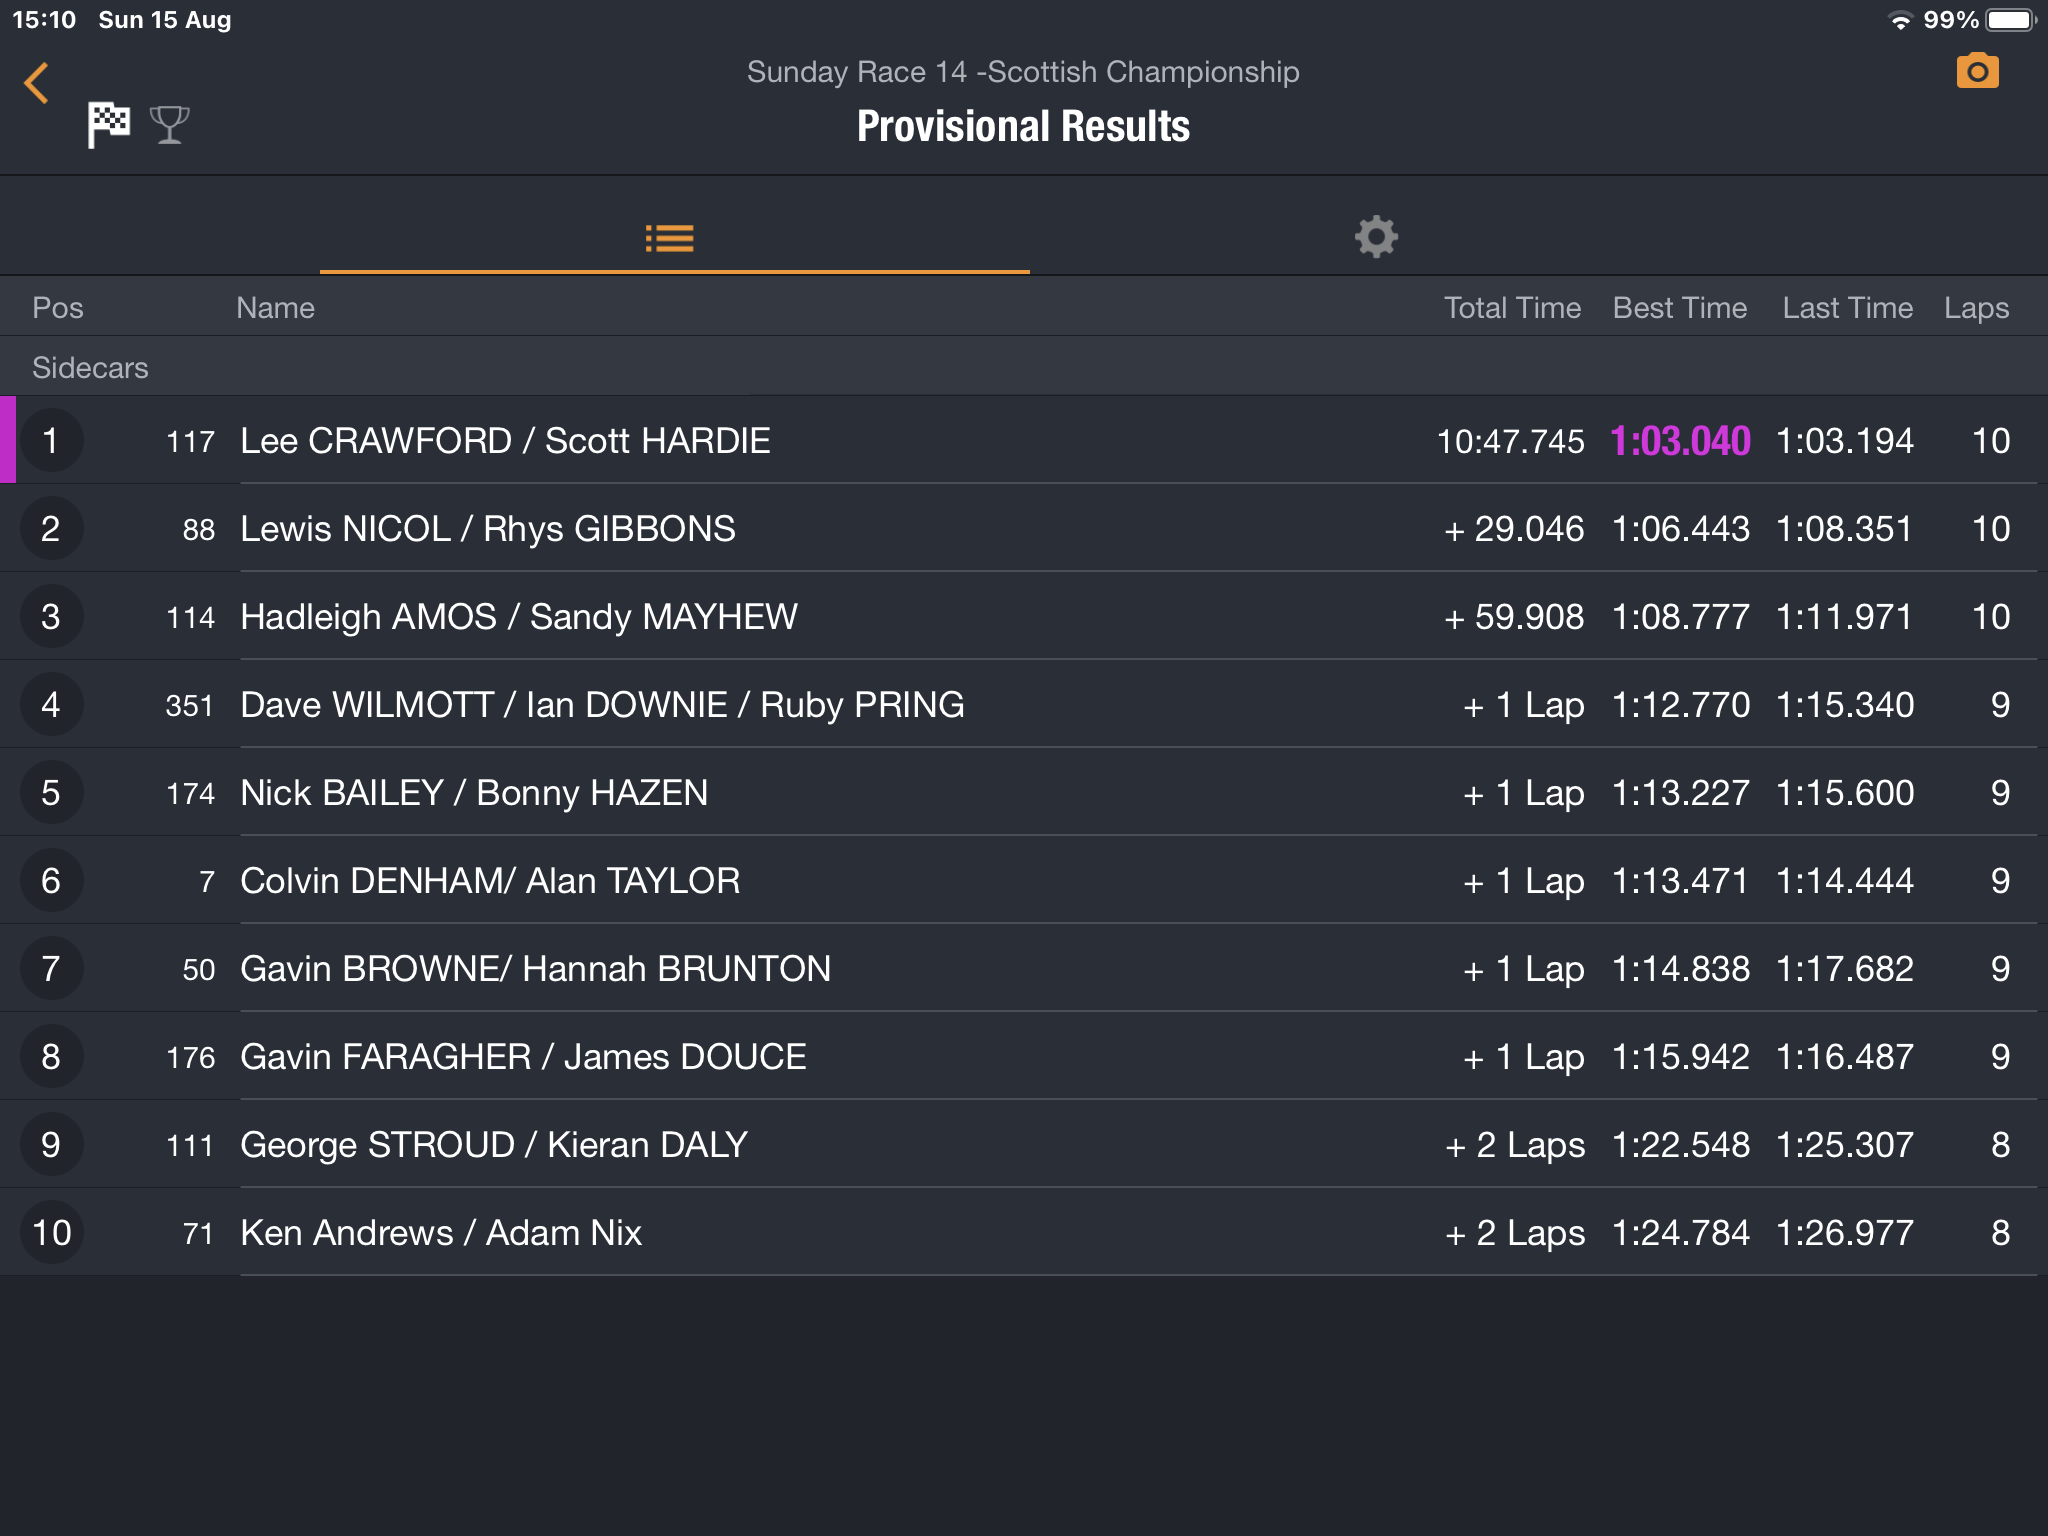Click the WiFi status icon
The height and width of the screenshot is (1536, 2048).
click(x=1899, y=20)
